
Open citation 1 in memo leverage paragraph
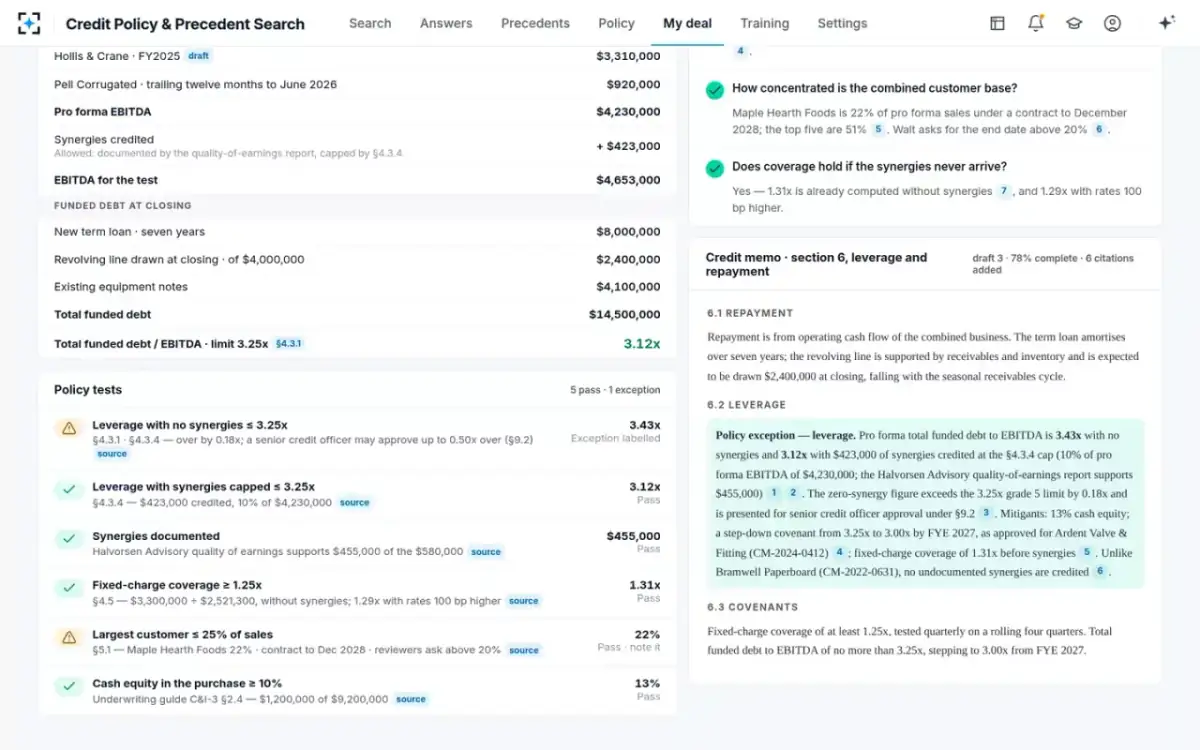click(x=773, y=493)
